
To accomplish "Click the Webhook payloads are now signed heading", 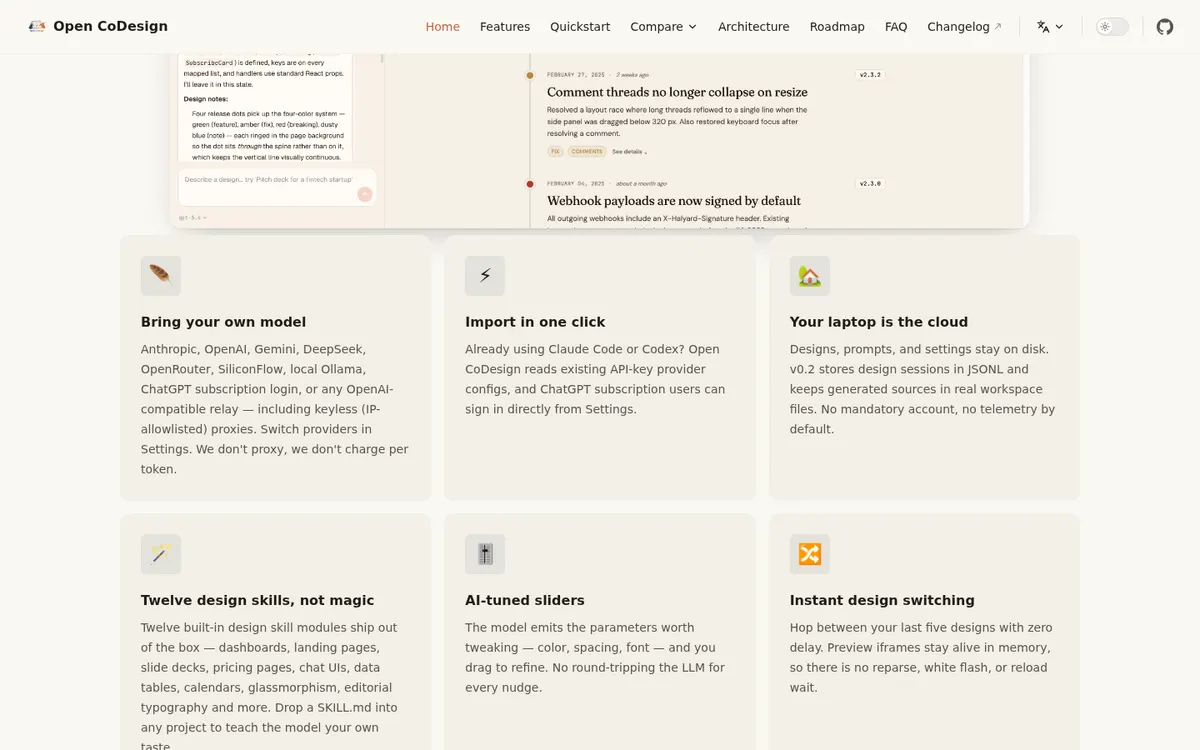I will coord(674,201).
